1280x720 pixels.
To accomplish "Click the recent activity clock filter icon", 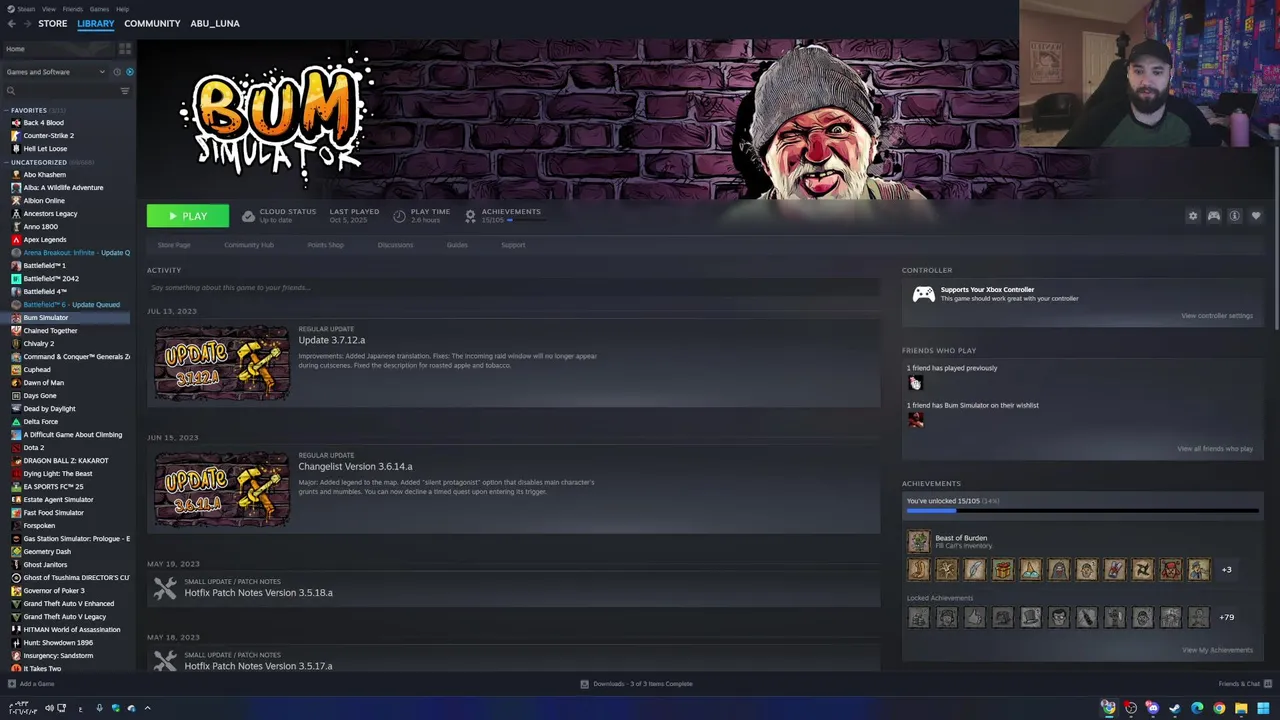I will pos(117,72).
